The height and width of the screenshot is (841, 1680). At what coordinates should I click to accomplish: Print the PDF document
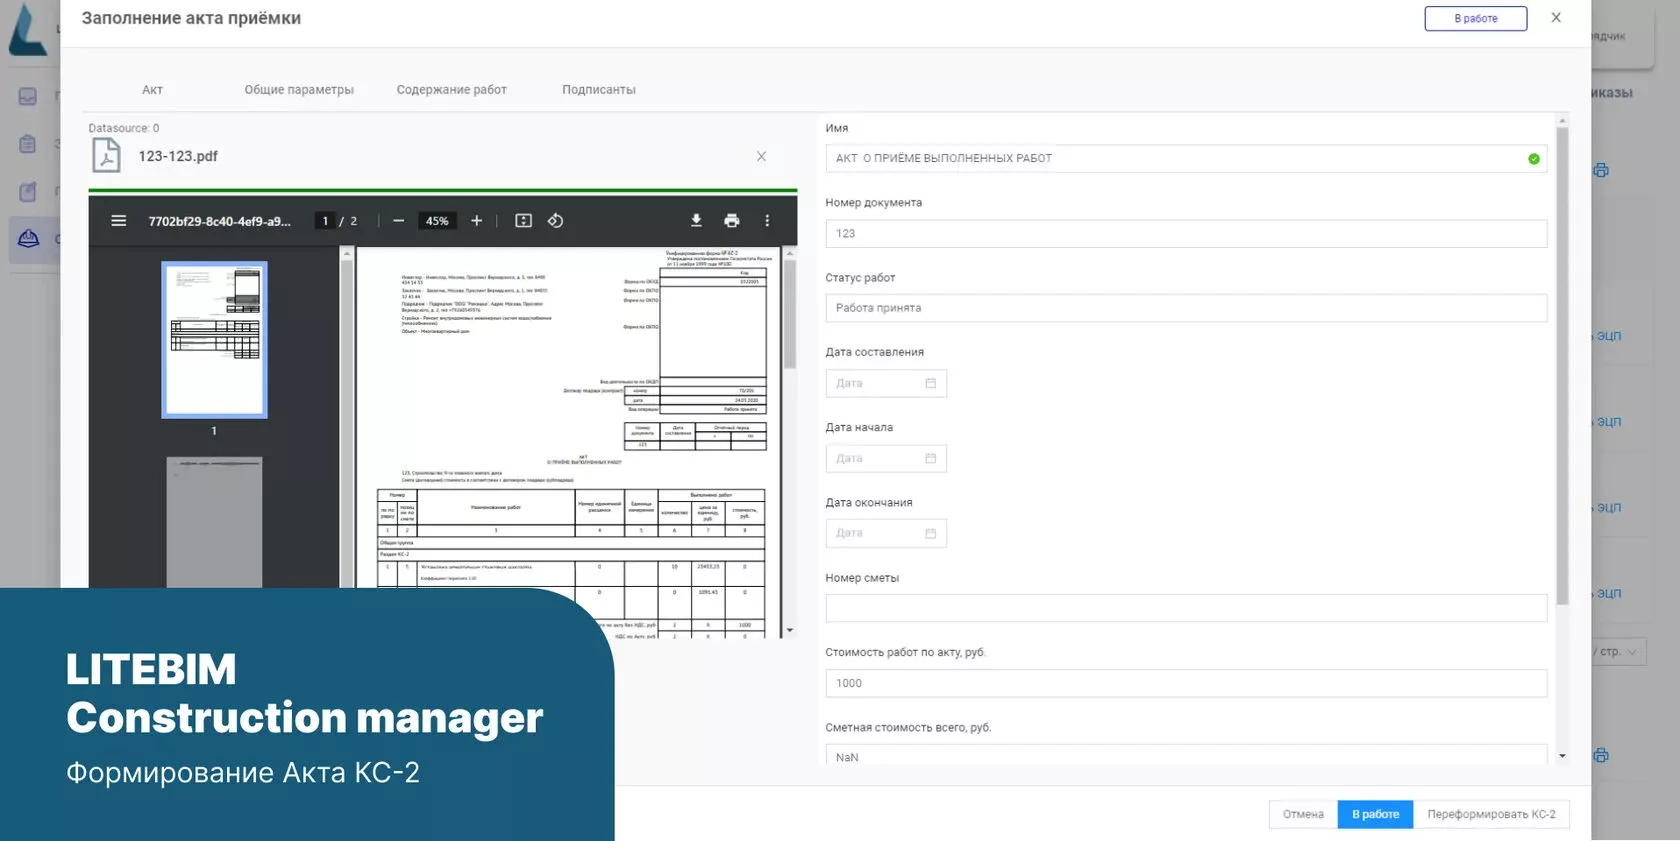[732, 221]
